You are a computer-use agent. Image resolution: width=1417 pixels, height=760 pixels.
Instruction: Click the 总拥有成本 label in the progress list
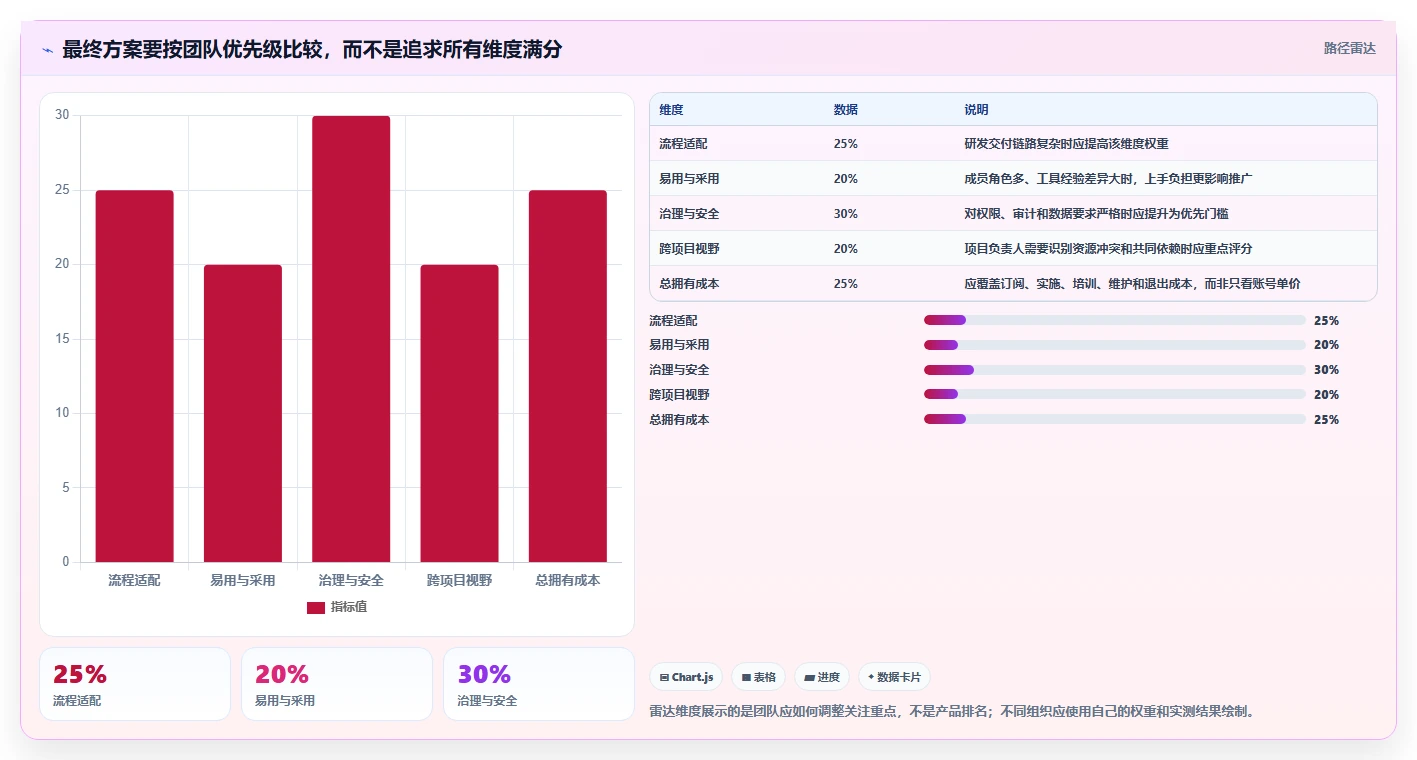click(679, 420)
